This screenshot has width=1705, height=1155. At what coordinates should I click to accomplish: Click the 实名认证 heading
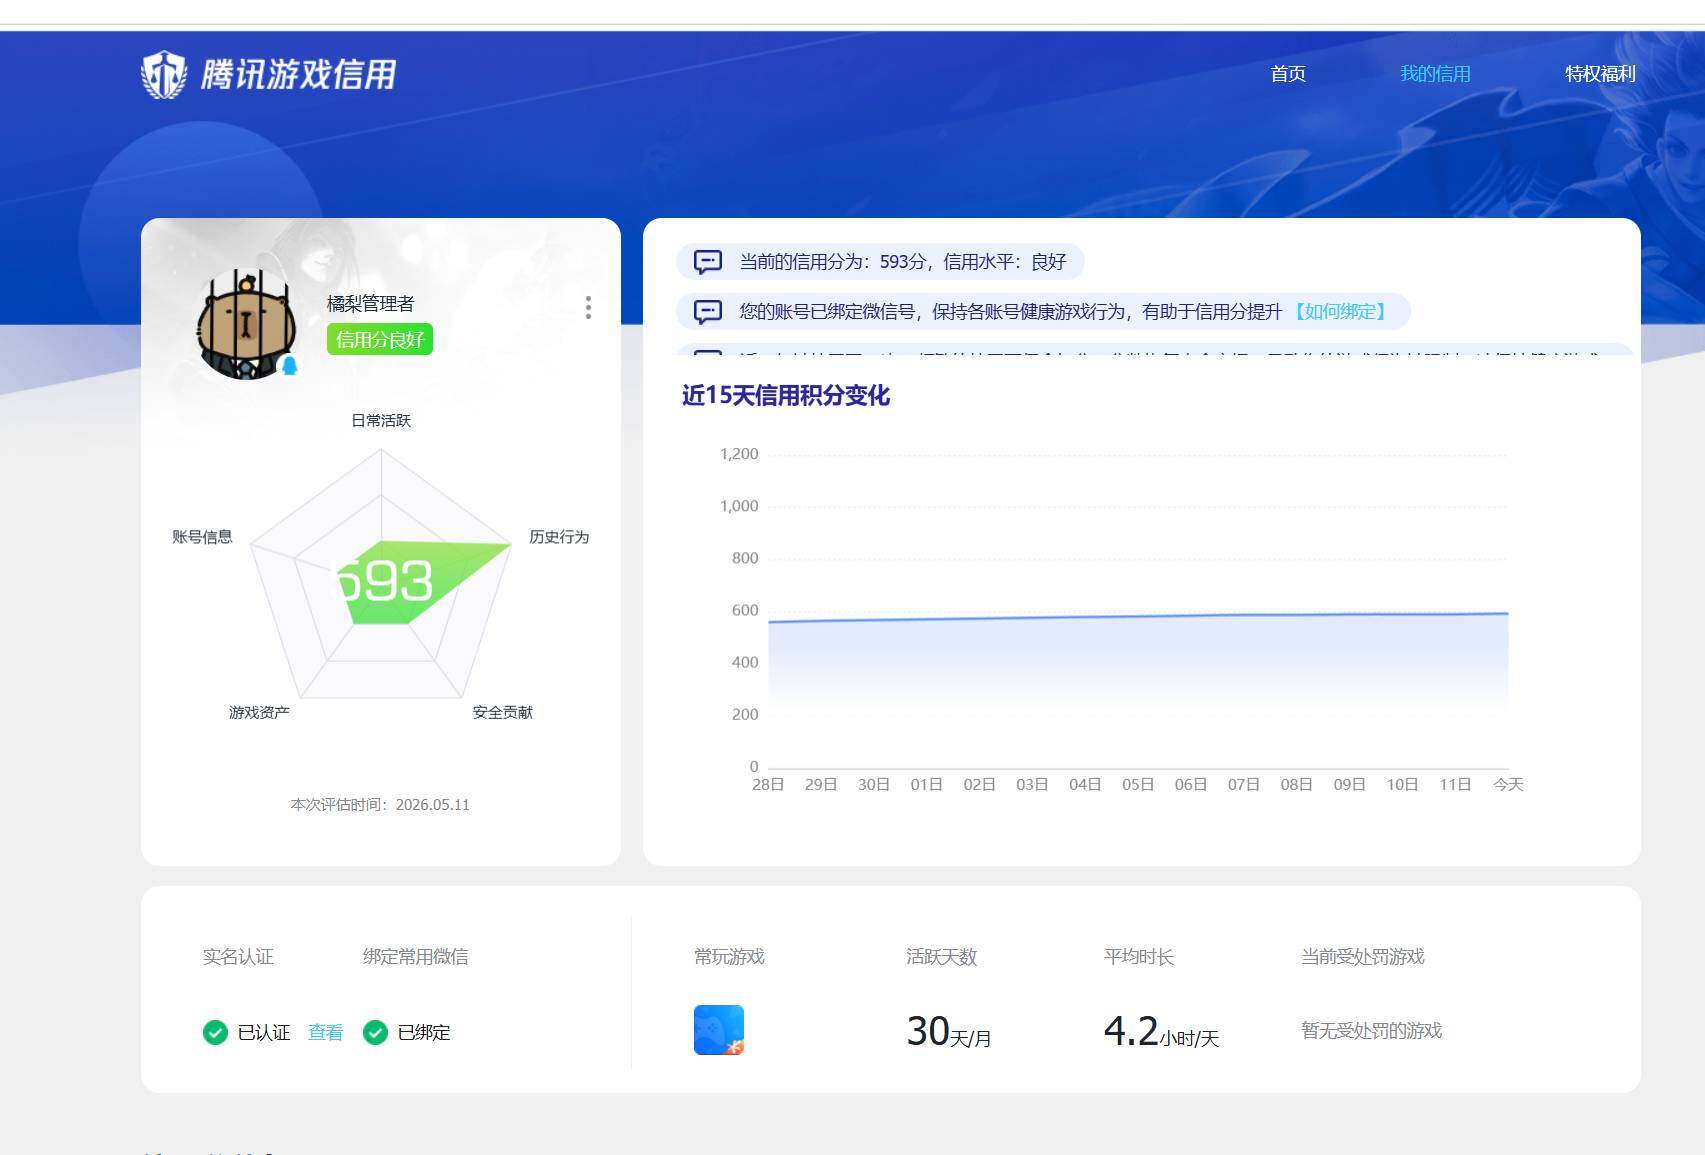click(238, 957)
